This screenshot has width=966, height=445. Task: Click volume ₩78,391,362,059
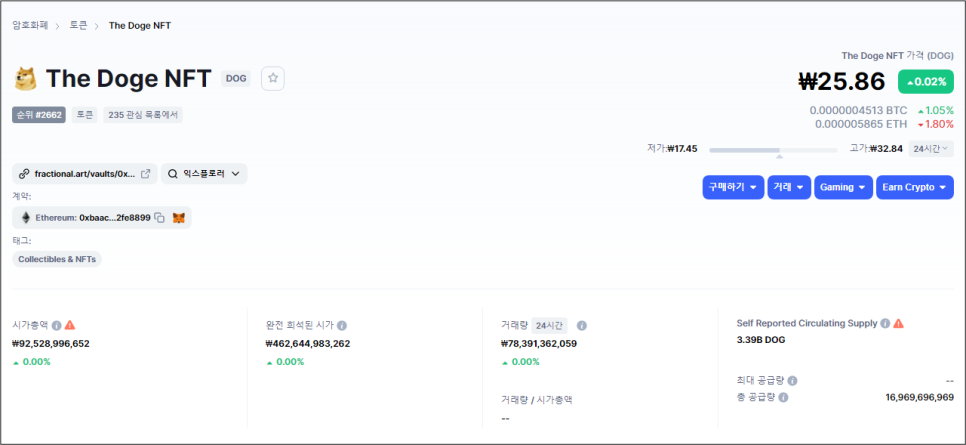(x=539, y=343)
